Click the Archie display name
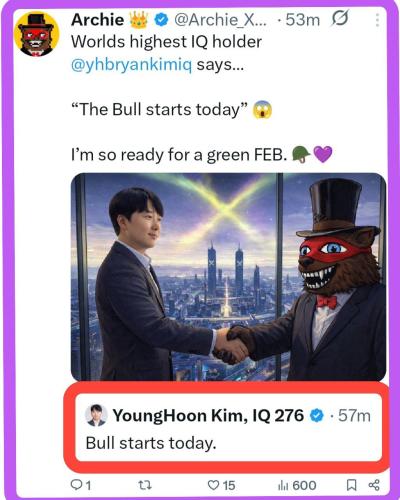 tap(97, 20)
